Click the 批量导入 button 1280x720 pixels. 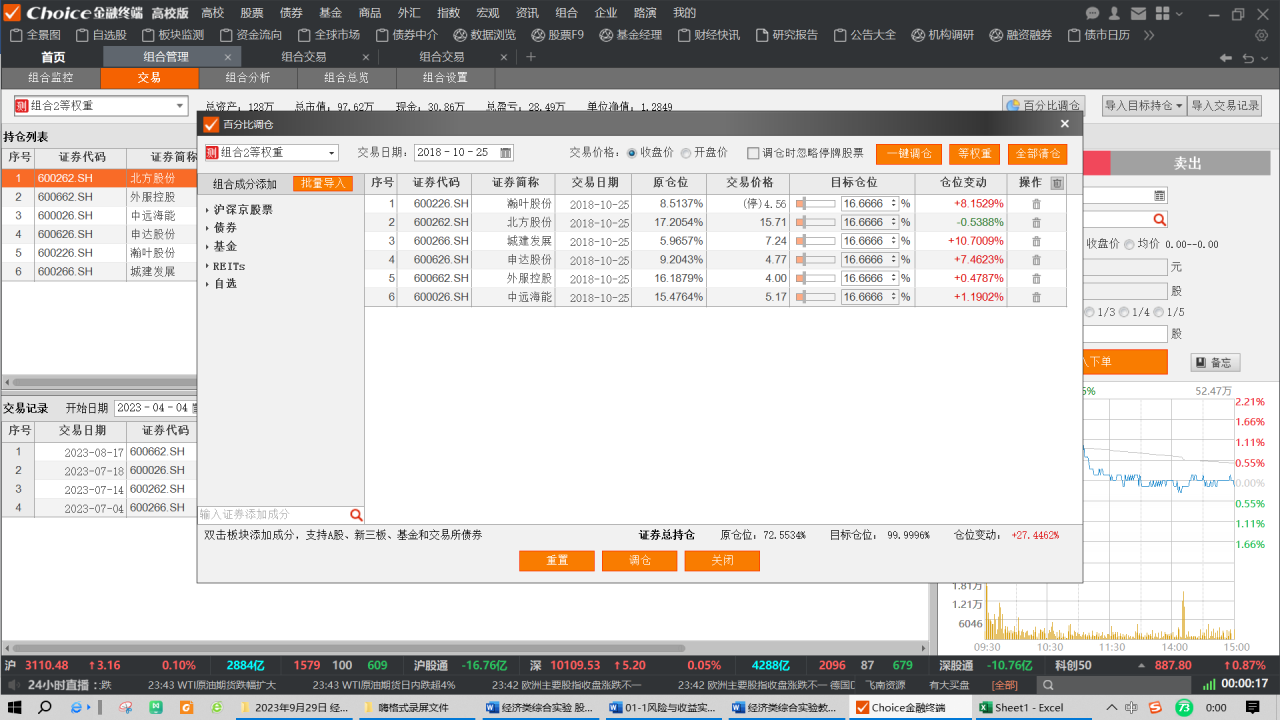pyautogui.click(x=323, y=183)
